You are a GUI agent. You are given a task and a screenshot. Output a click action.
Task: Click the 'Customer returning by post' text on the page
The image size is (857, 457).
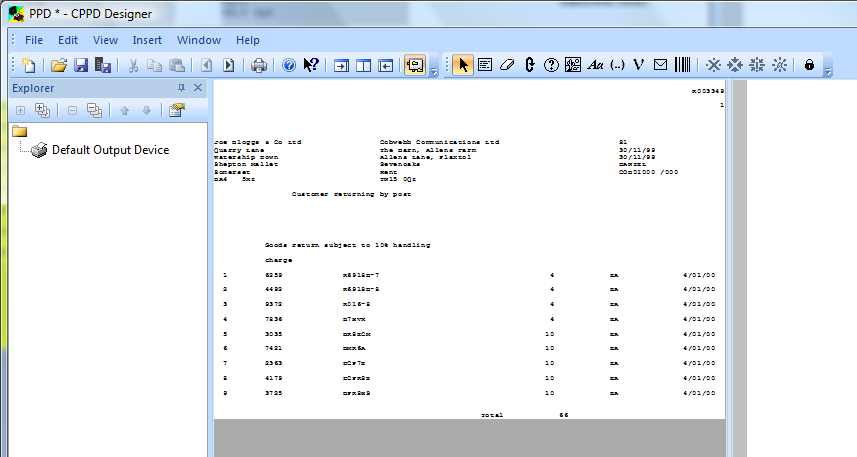point(351,194)
